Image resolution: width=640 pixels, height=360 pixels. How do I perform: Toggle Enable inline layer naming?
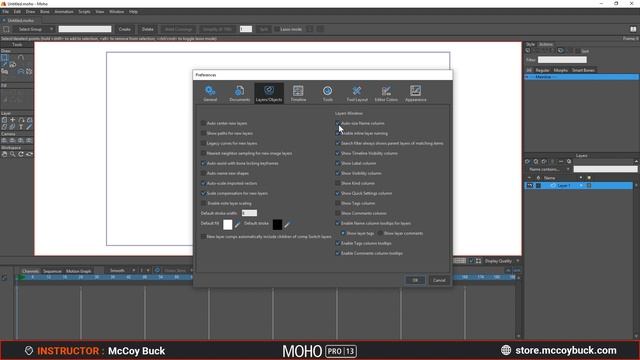(x=338, y=133)
